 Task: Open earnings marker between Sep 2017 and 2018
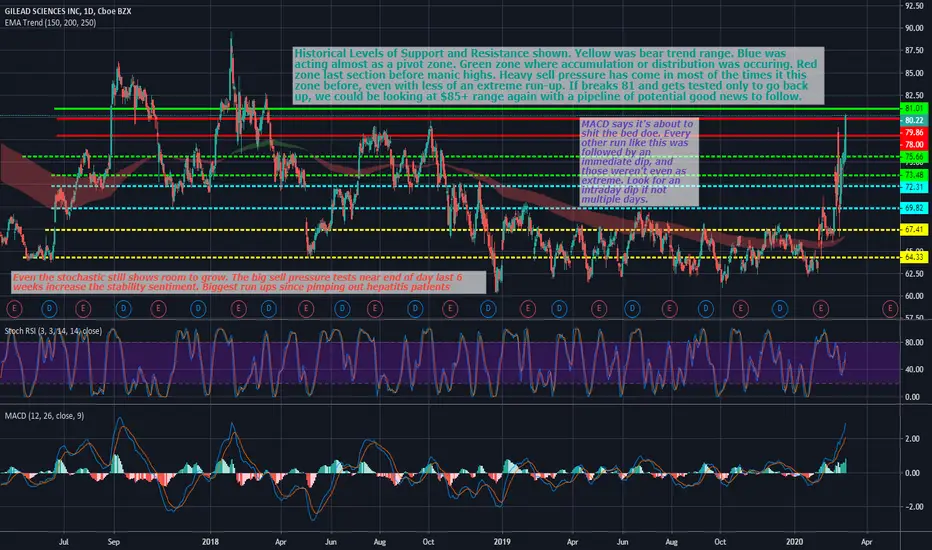(158, 309)
